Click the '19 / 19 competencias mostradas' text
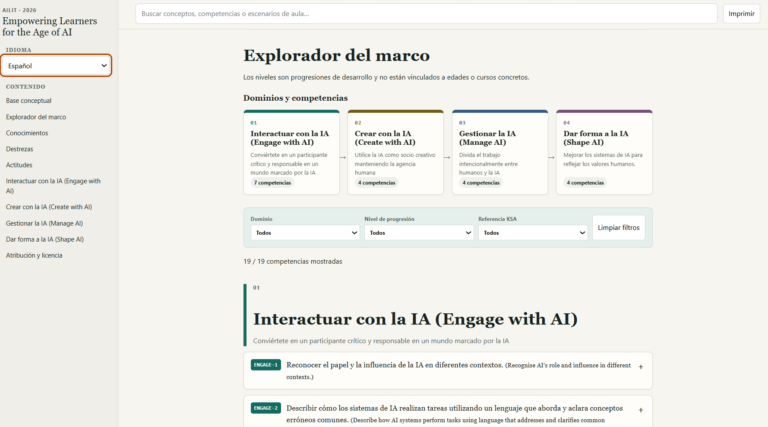The height and width of the screenshot is (427, 768). pos(292,261)
